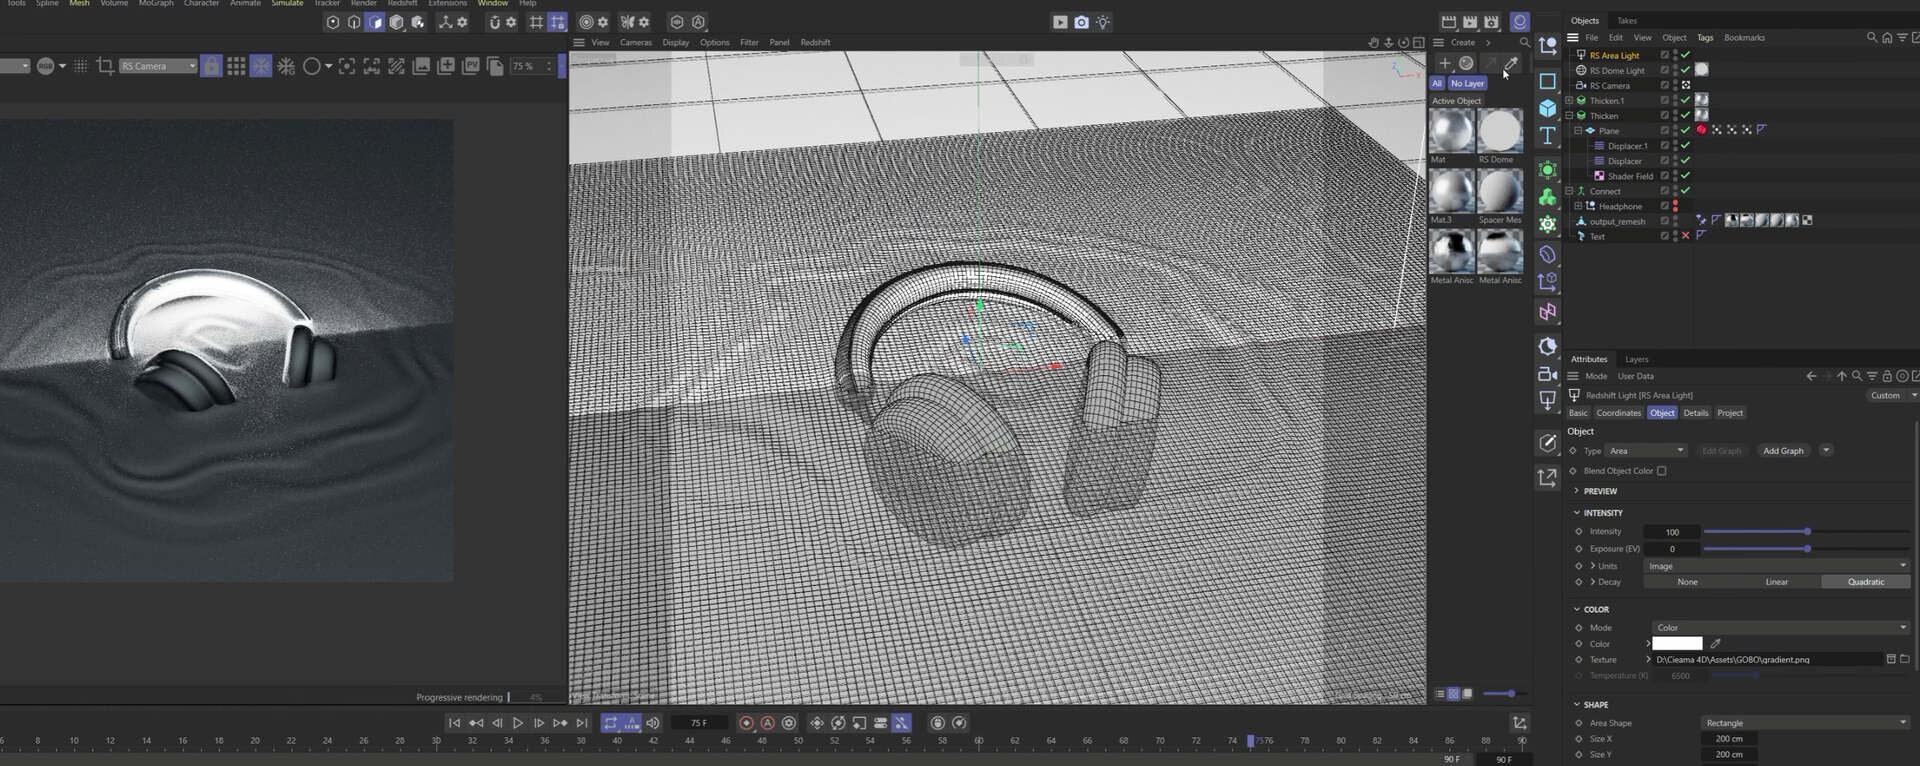Click the Play Forwards button

coord(518,723)
